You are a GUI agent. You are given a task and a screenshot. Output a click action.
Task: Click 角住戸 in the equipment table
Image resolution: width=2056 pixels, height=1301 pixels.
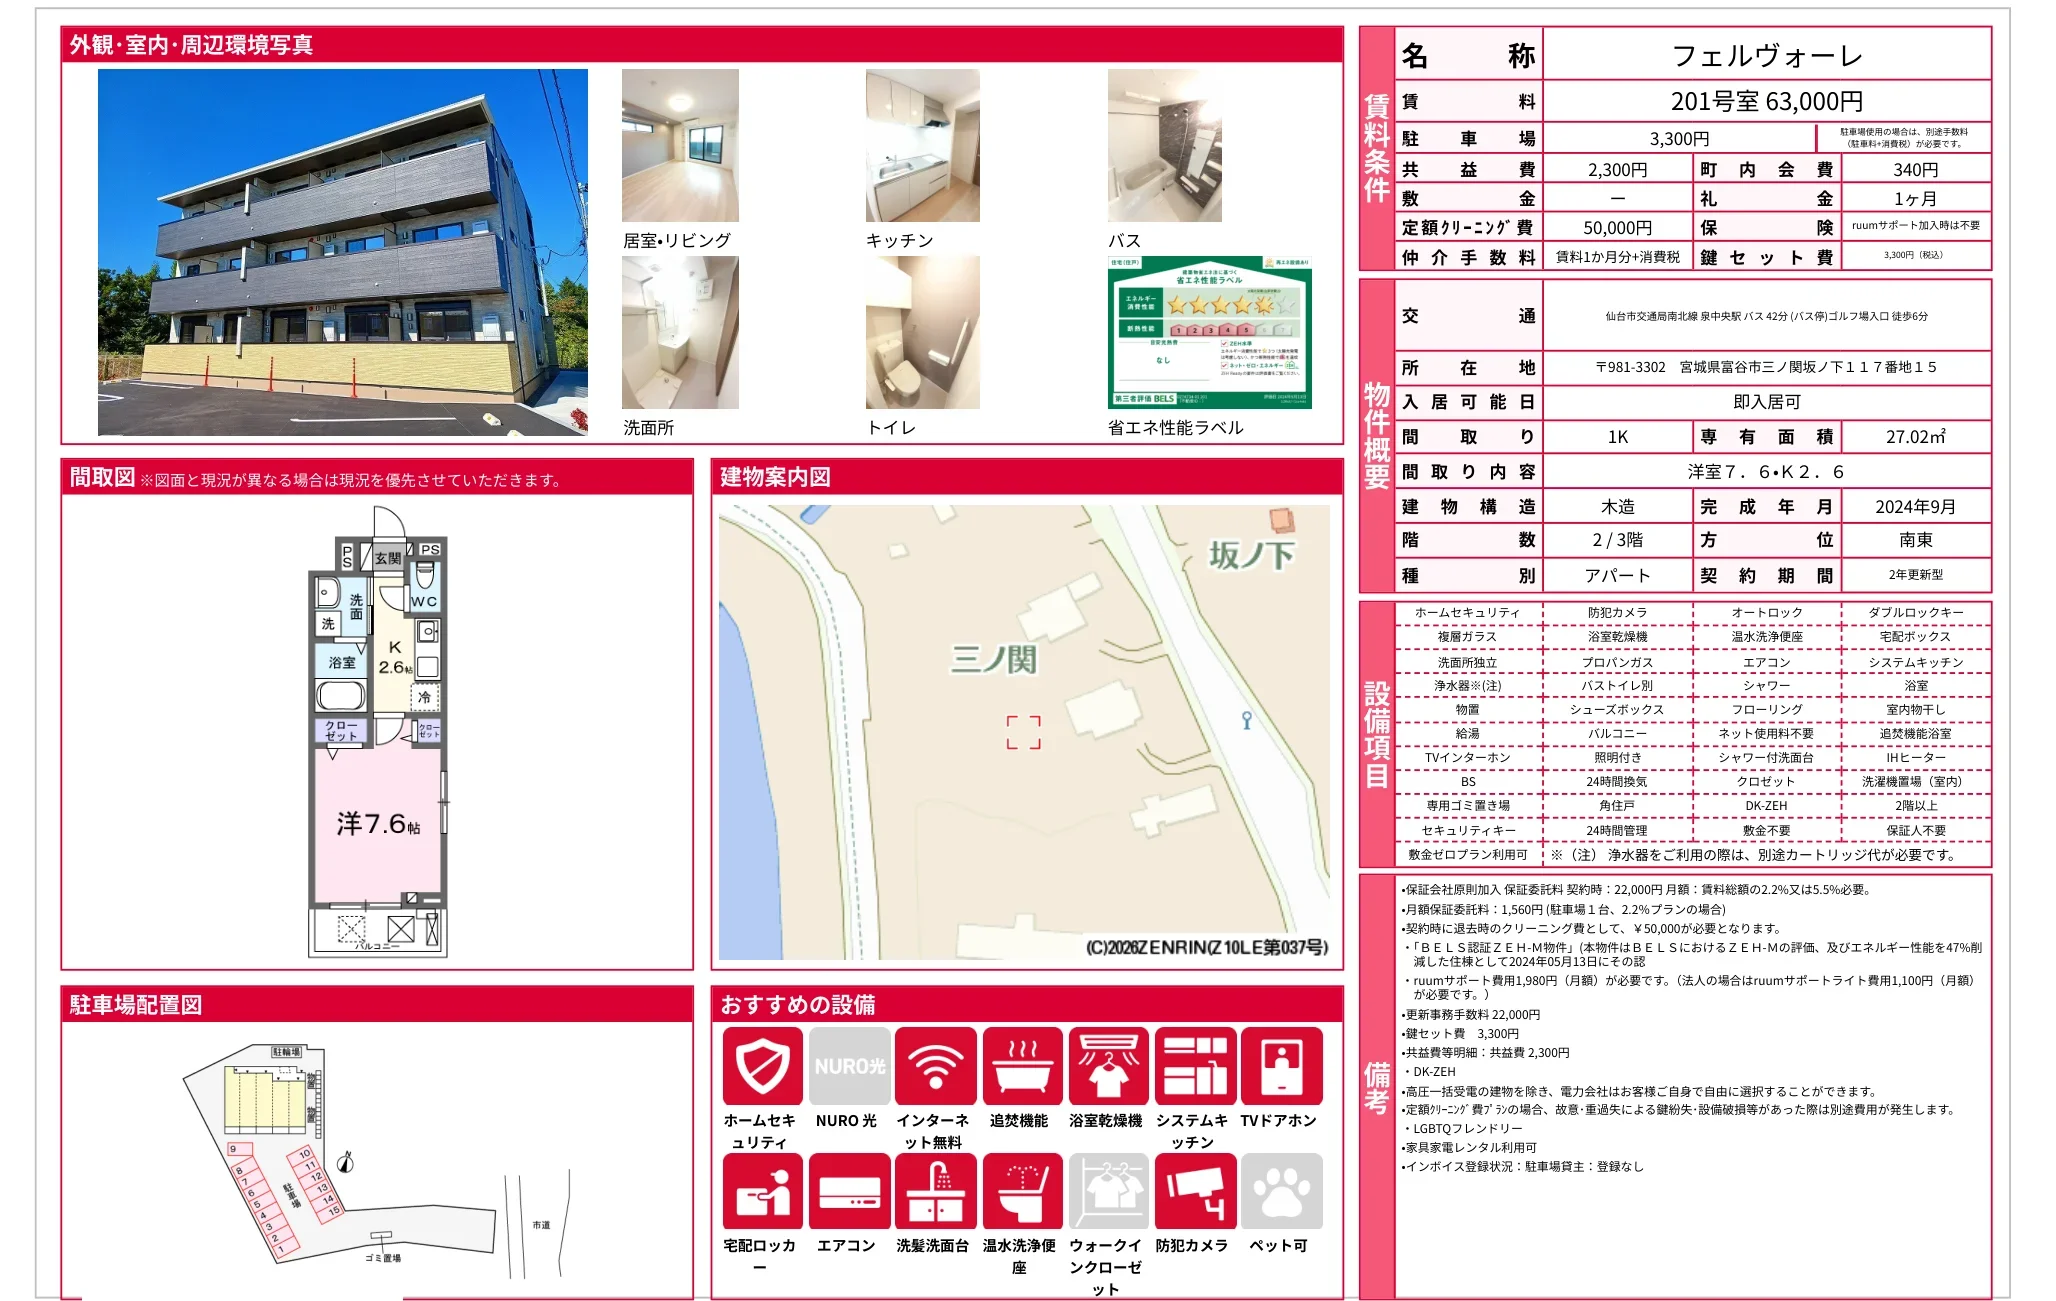pos(1617,805)
